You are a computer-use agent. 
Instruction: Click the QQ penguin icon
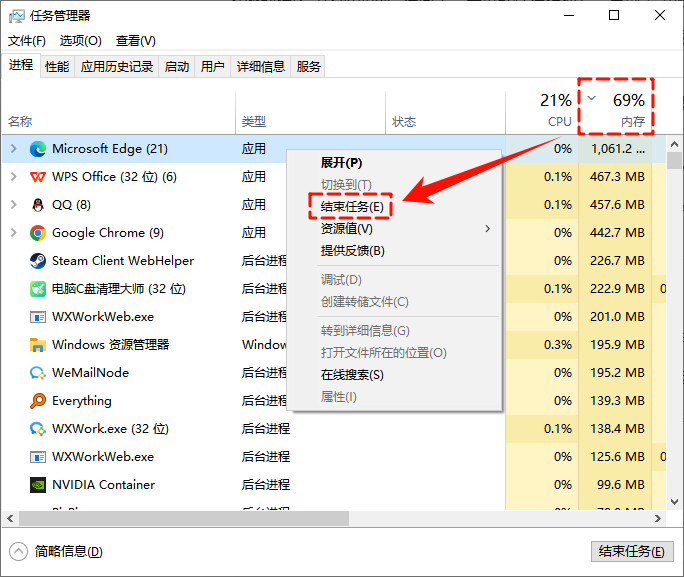[x=38, y=205]
